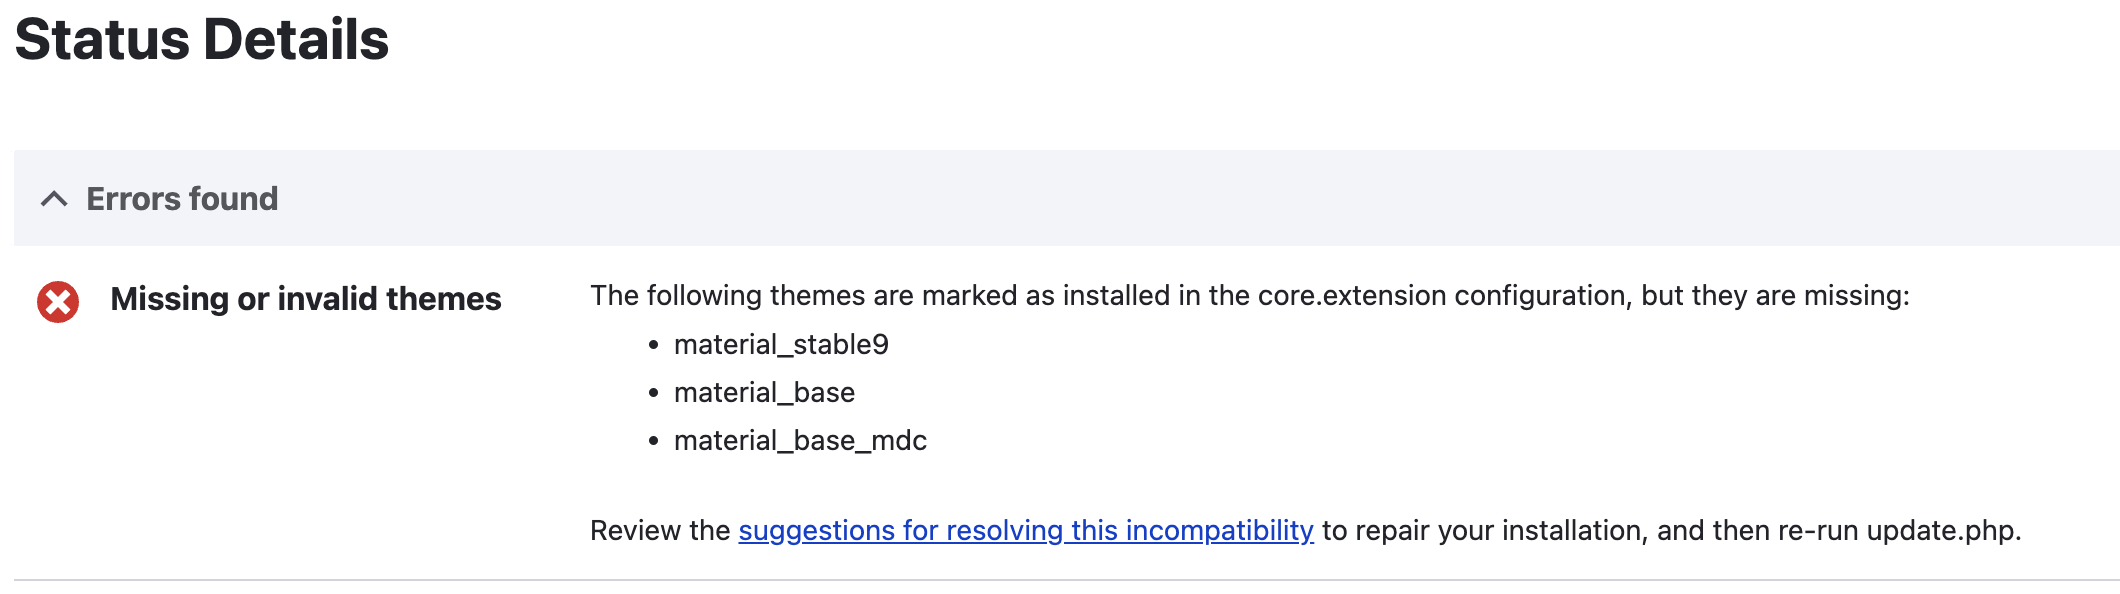Click the "Details" word in the heading
This screenshot has height=594, width=2120.
point(296,40)
